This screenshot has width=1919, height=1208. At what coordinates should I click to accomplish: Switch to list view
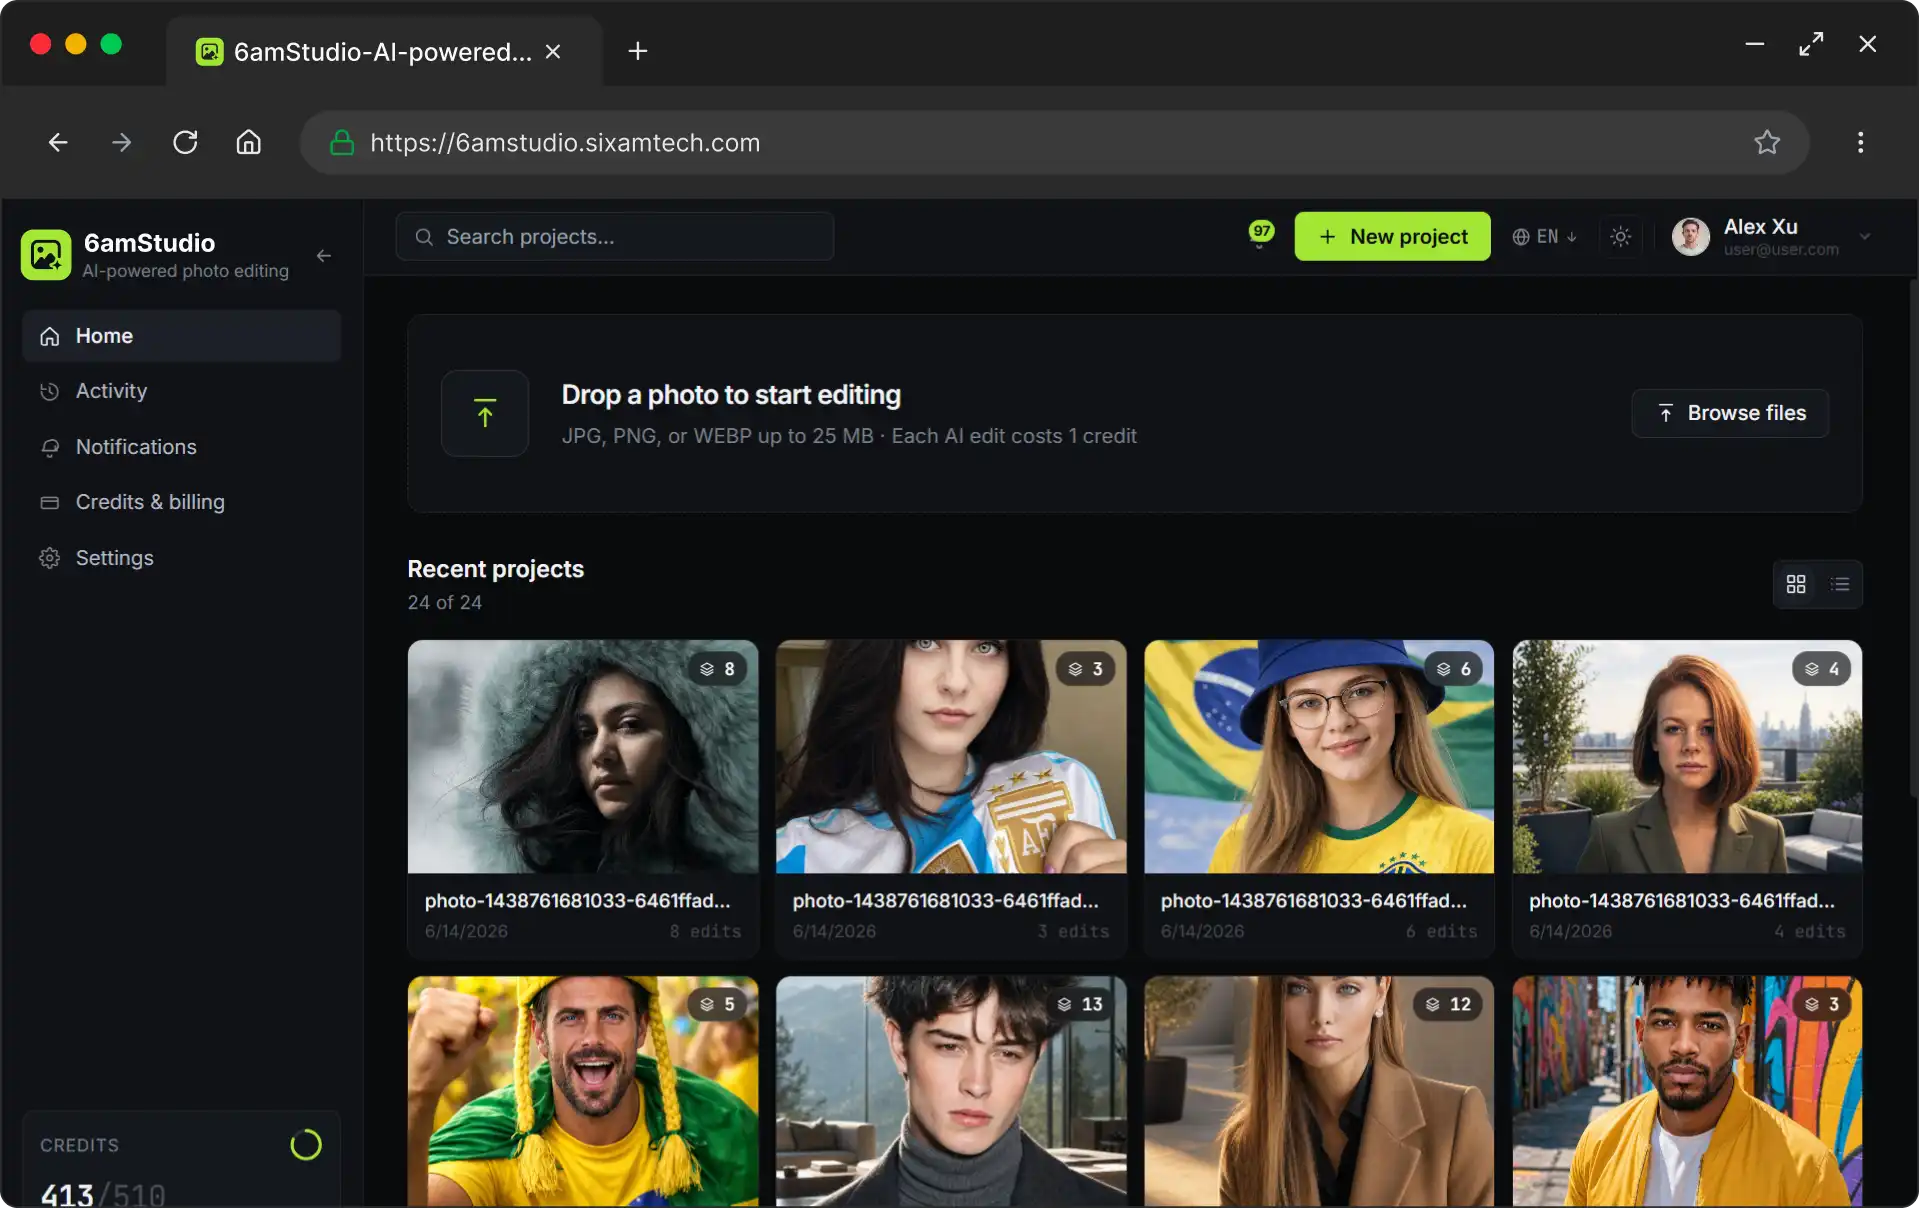pos(1840,584)
